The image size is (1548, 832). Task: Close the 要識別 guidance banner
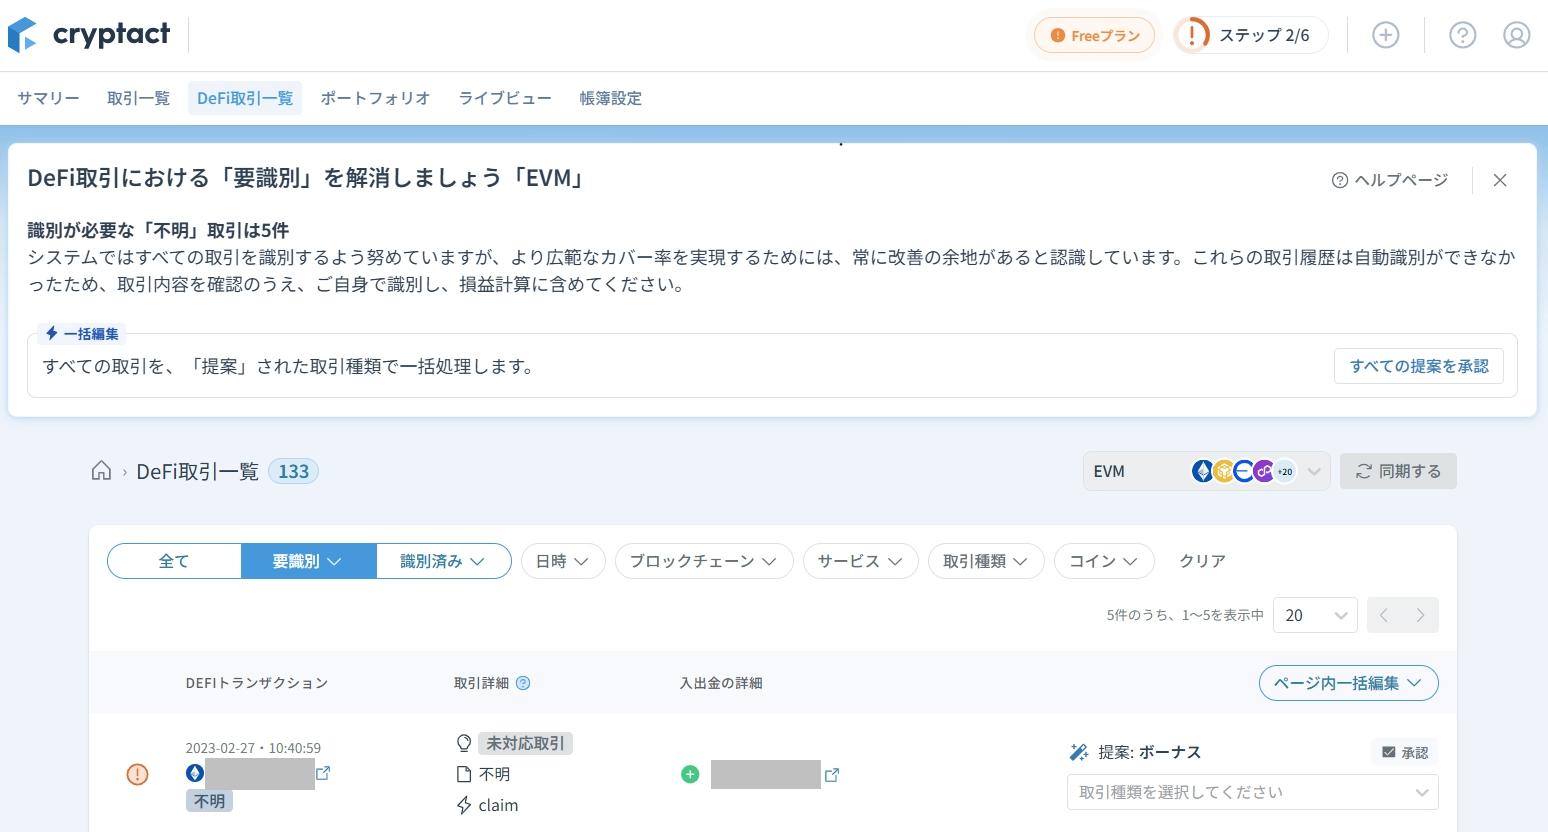[x=1500, y=180]
